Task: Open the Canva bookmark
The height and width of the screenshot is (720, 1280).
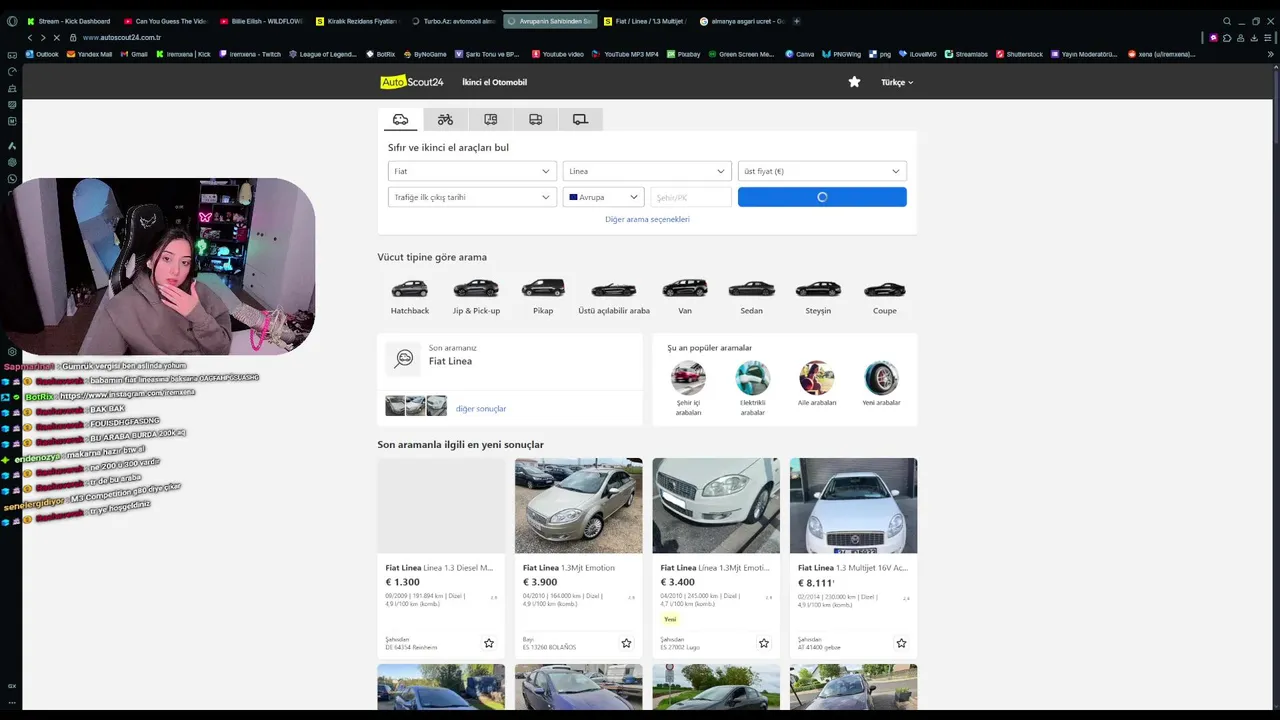Action: (x=800, y=54)
